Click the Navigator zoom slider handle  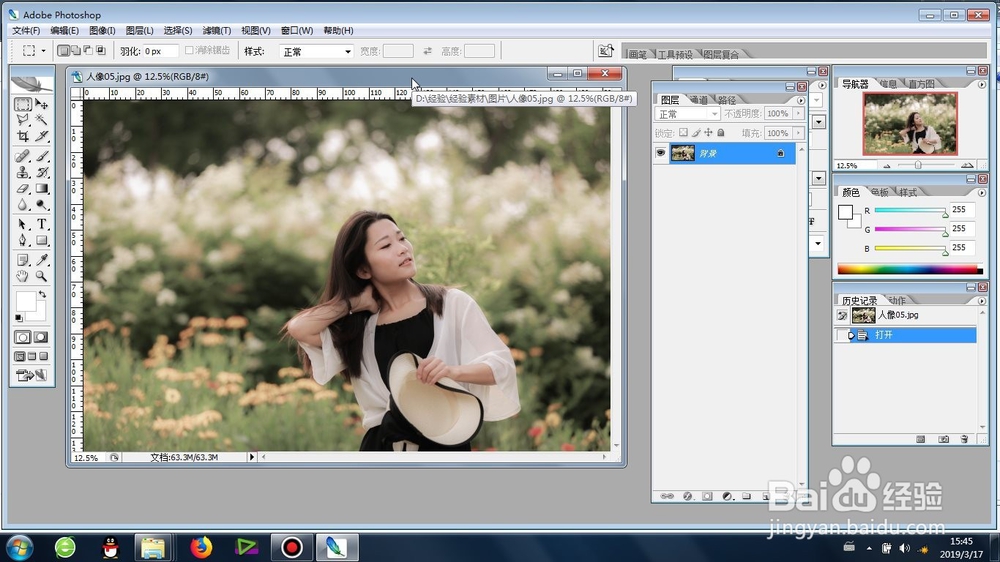[x=918, y=165]
